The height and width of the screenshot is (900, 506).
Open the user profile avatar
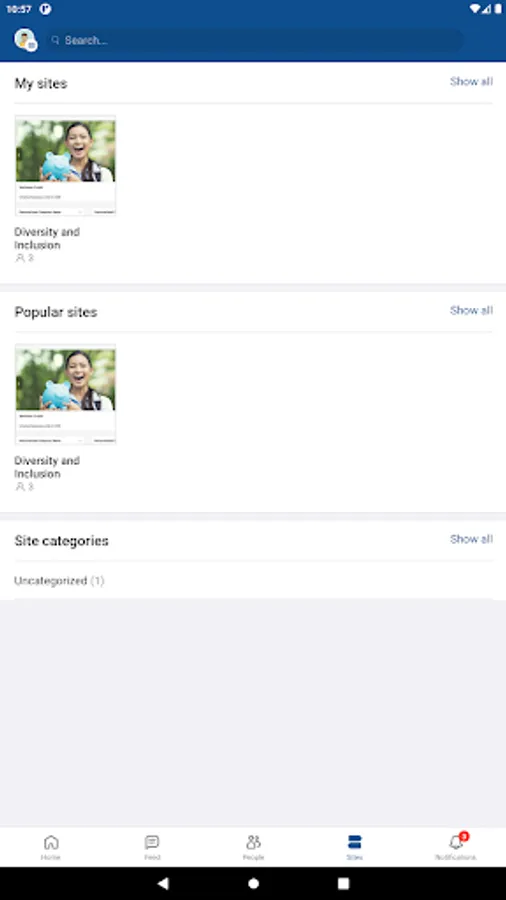(x=25, y=40)
